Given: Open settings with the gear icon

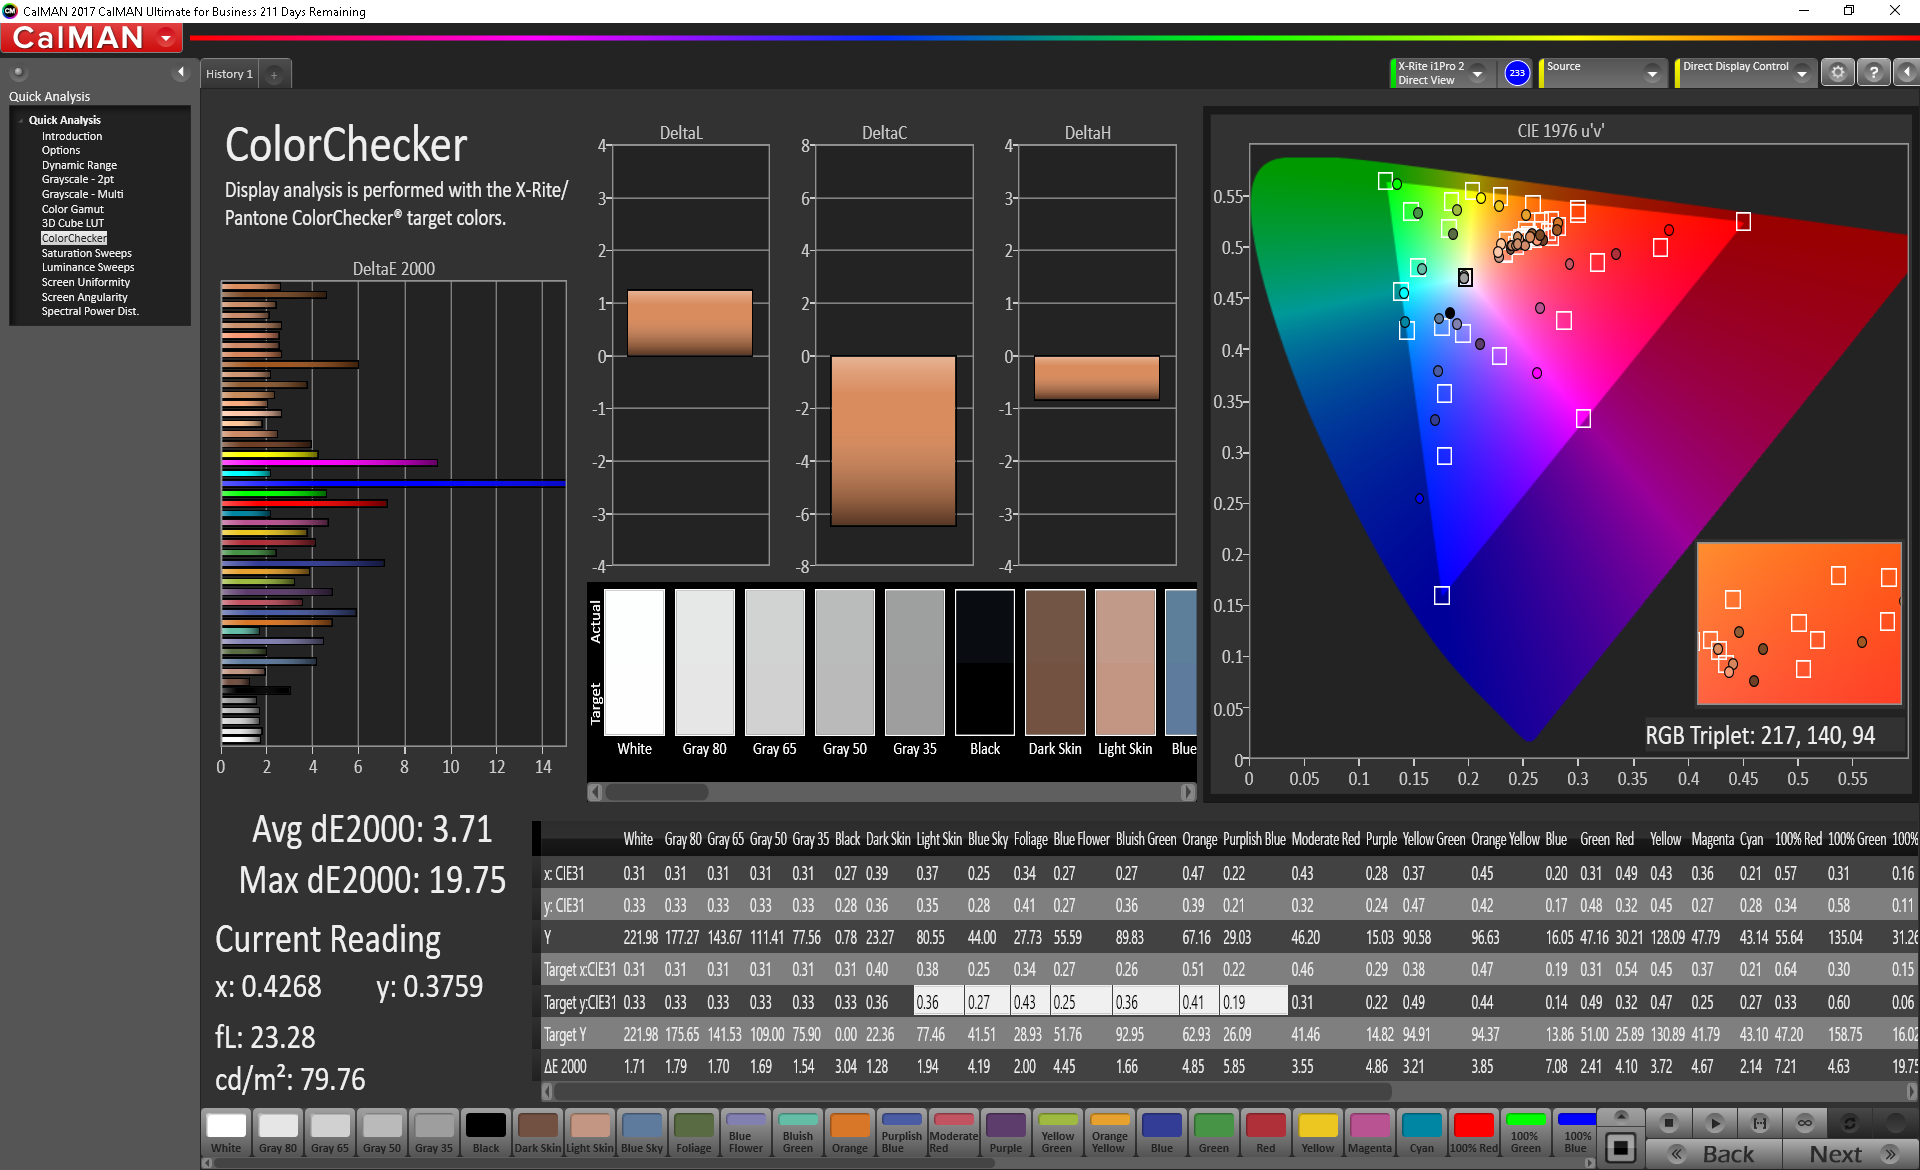Looking at the screenshot, I should [1838, 73].
